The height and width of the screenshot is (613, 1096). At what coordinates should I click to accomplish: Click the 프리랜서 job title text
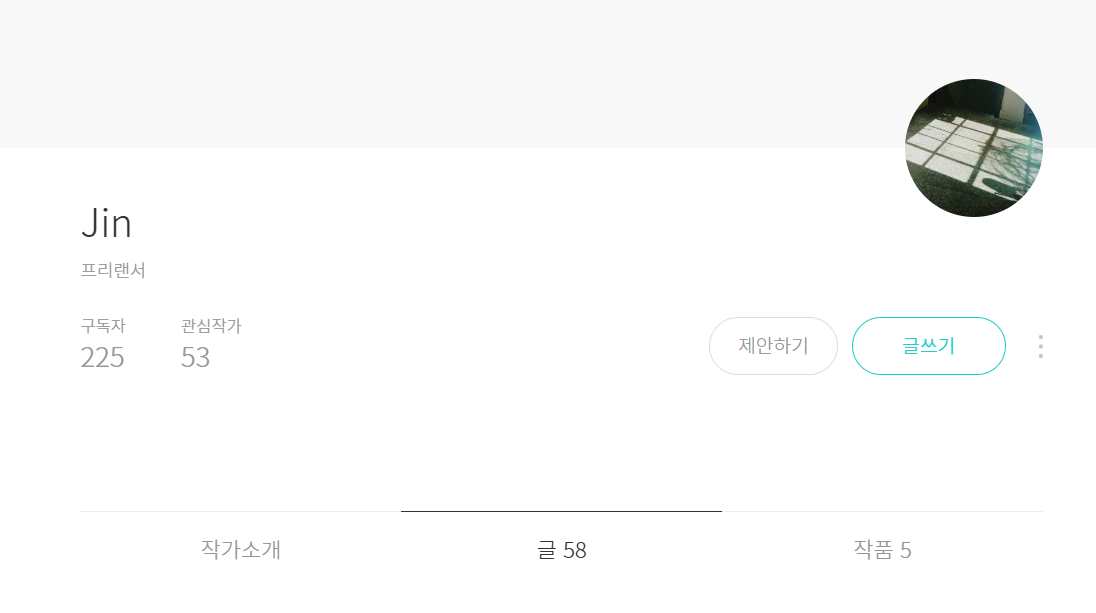click(x=113, y=271)
